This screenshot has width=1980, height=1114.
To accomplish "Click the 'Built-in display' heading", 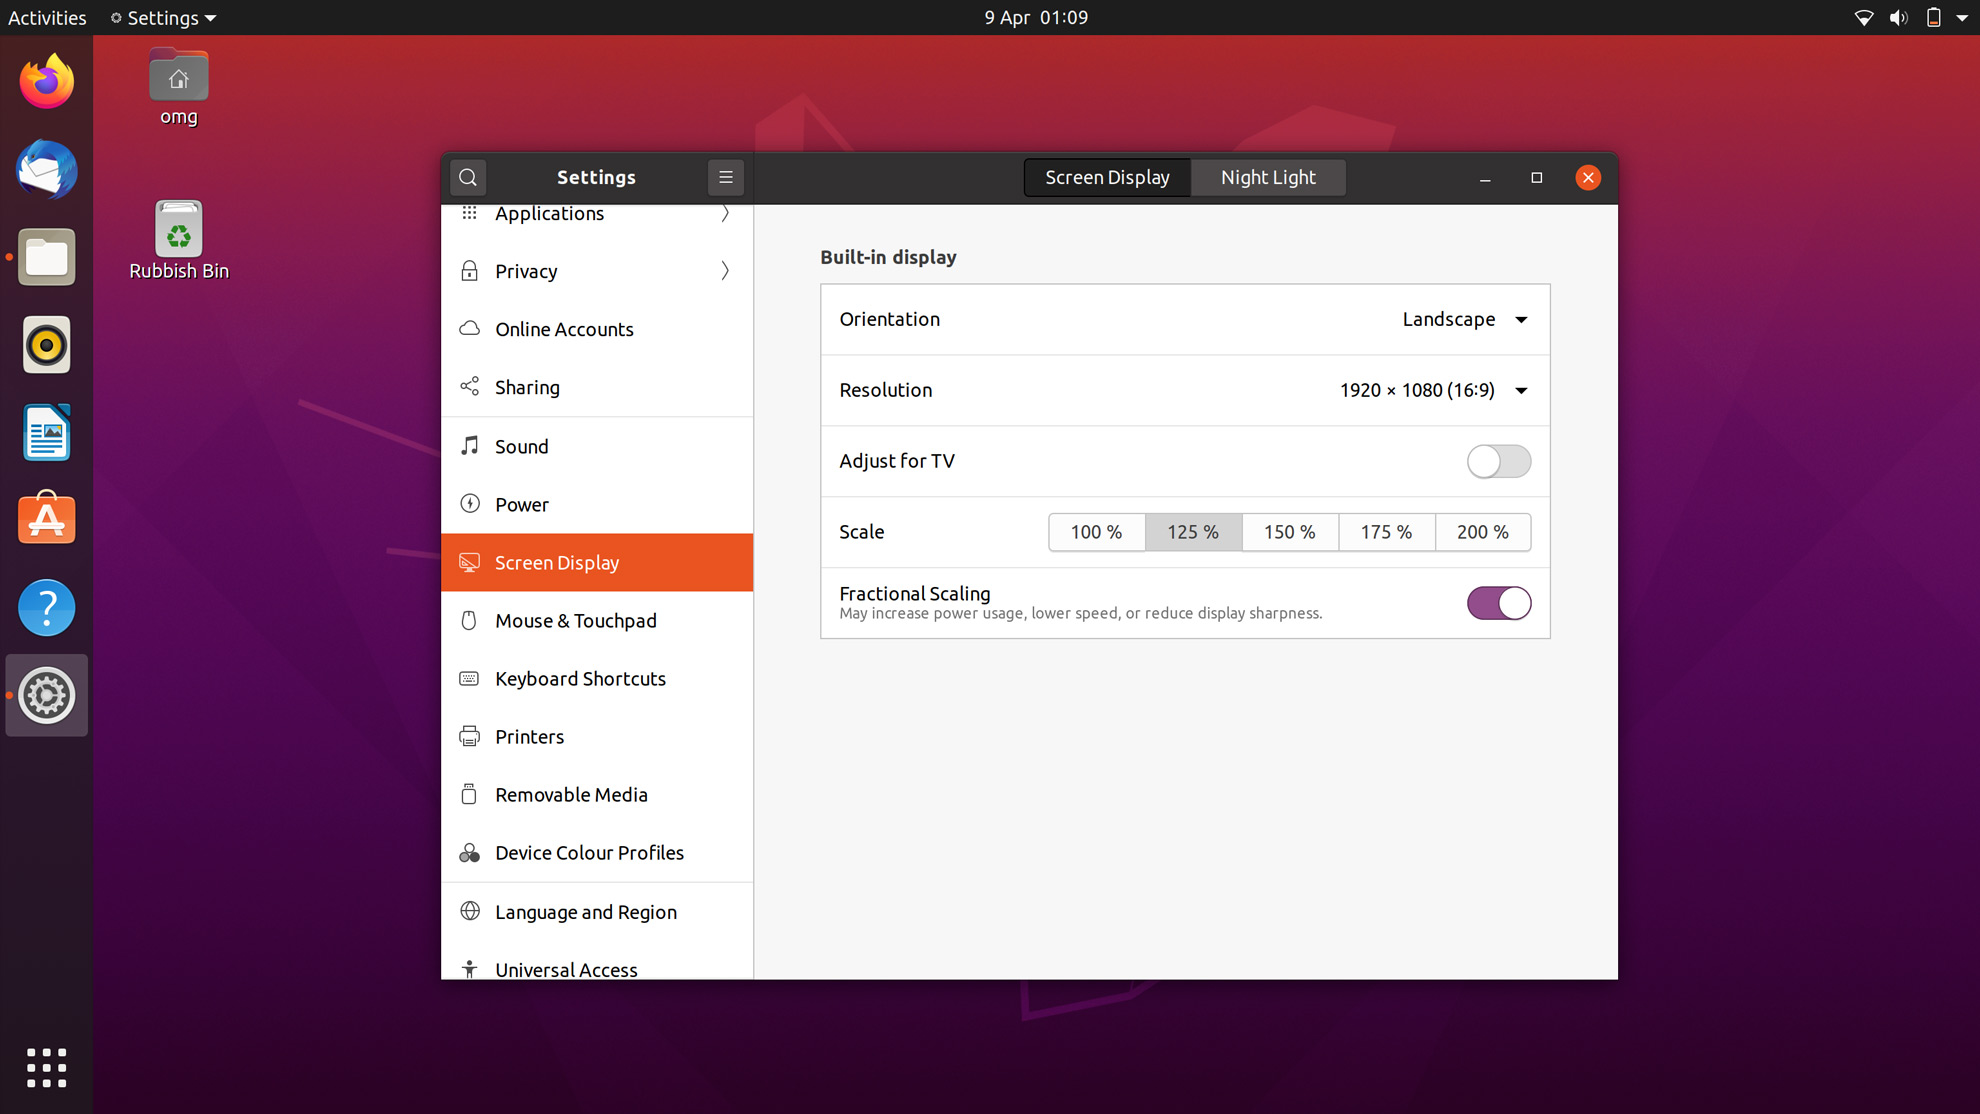I will (x=888, y=257).
